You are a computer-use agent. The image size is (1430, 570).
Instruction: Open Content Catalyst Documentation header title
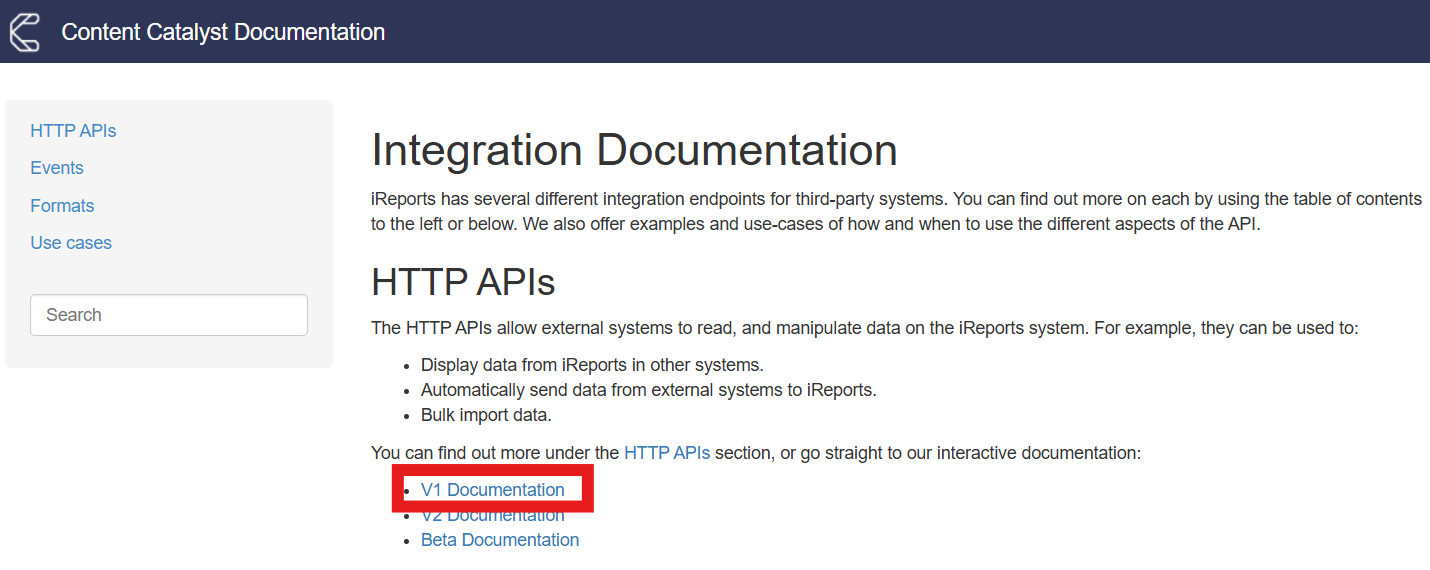[x=223, y=32]
